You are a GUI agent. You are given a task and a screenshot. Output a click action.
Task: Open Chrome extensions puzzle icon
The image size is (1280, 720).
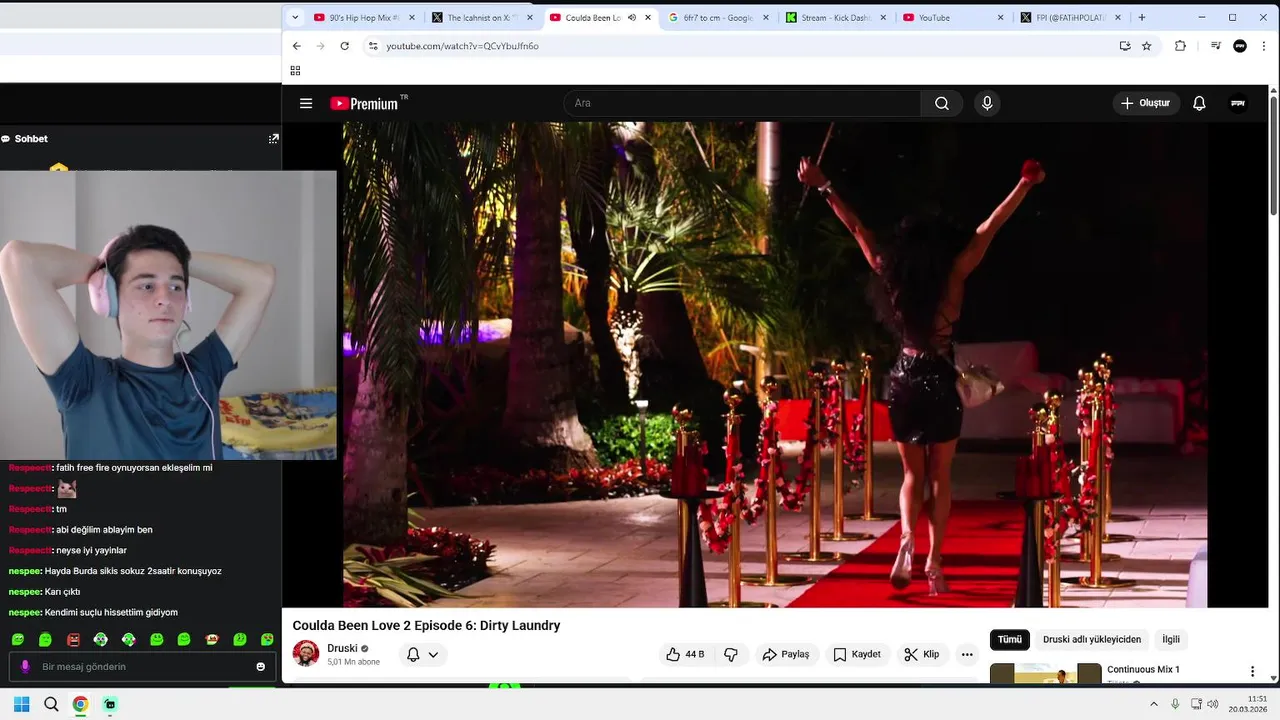coord(1180,46)
